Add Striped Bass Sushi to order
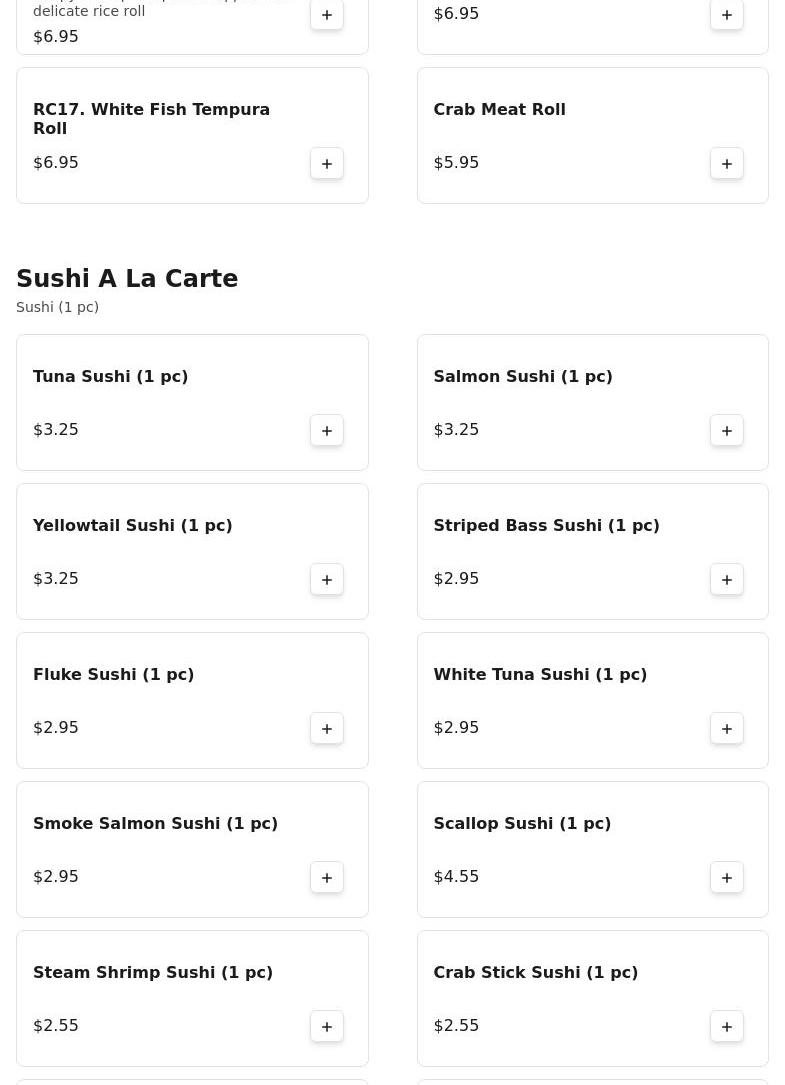The width and height of the screenshot is (785, 1085). (727, 579)
